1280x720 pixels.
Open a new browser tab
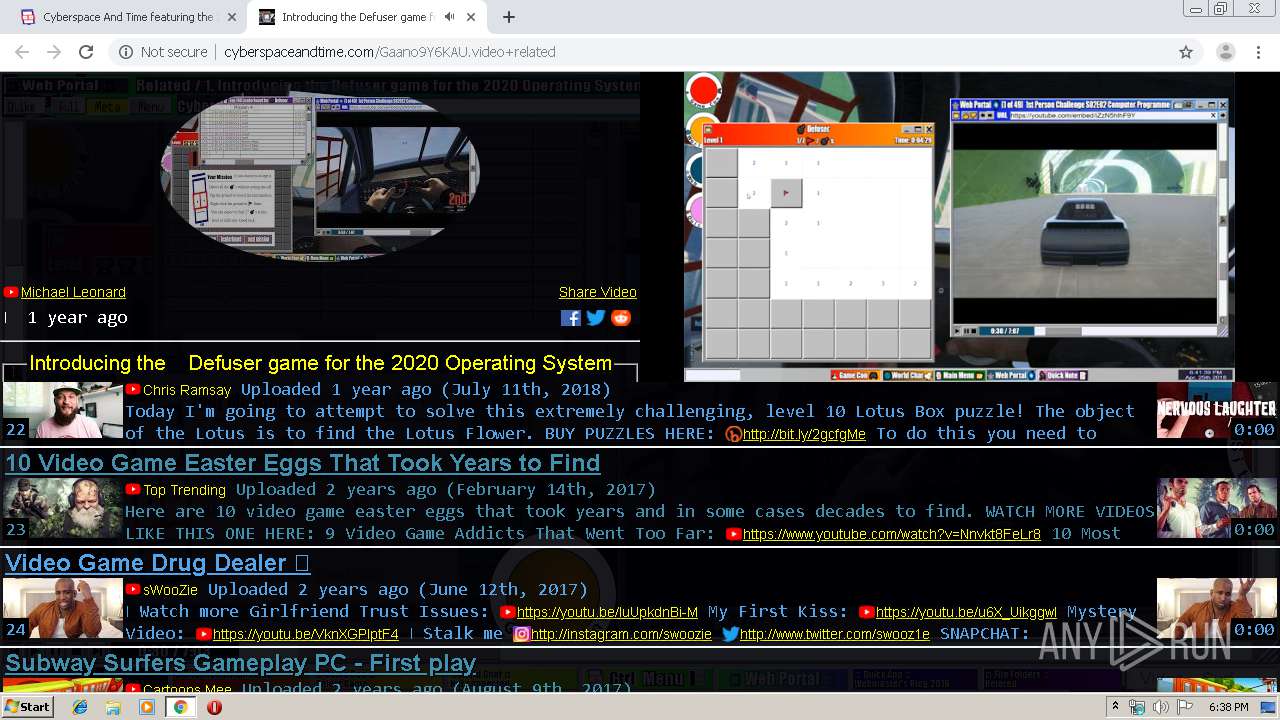click(x=509, y=17)
